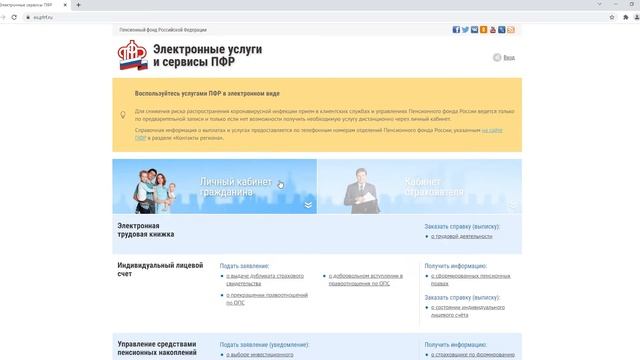Click 'Подать заявление:' label in лицевой счет section

(244, 266)
